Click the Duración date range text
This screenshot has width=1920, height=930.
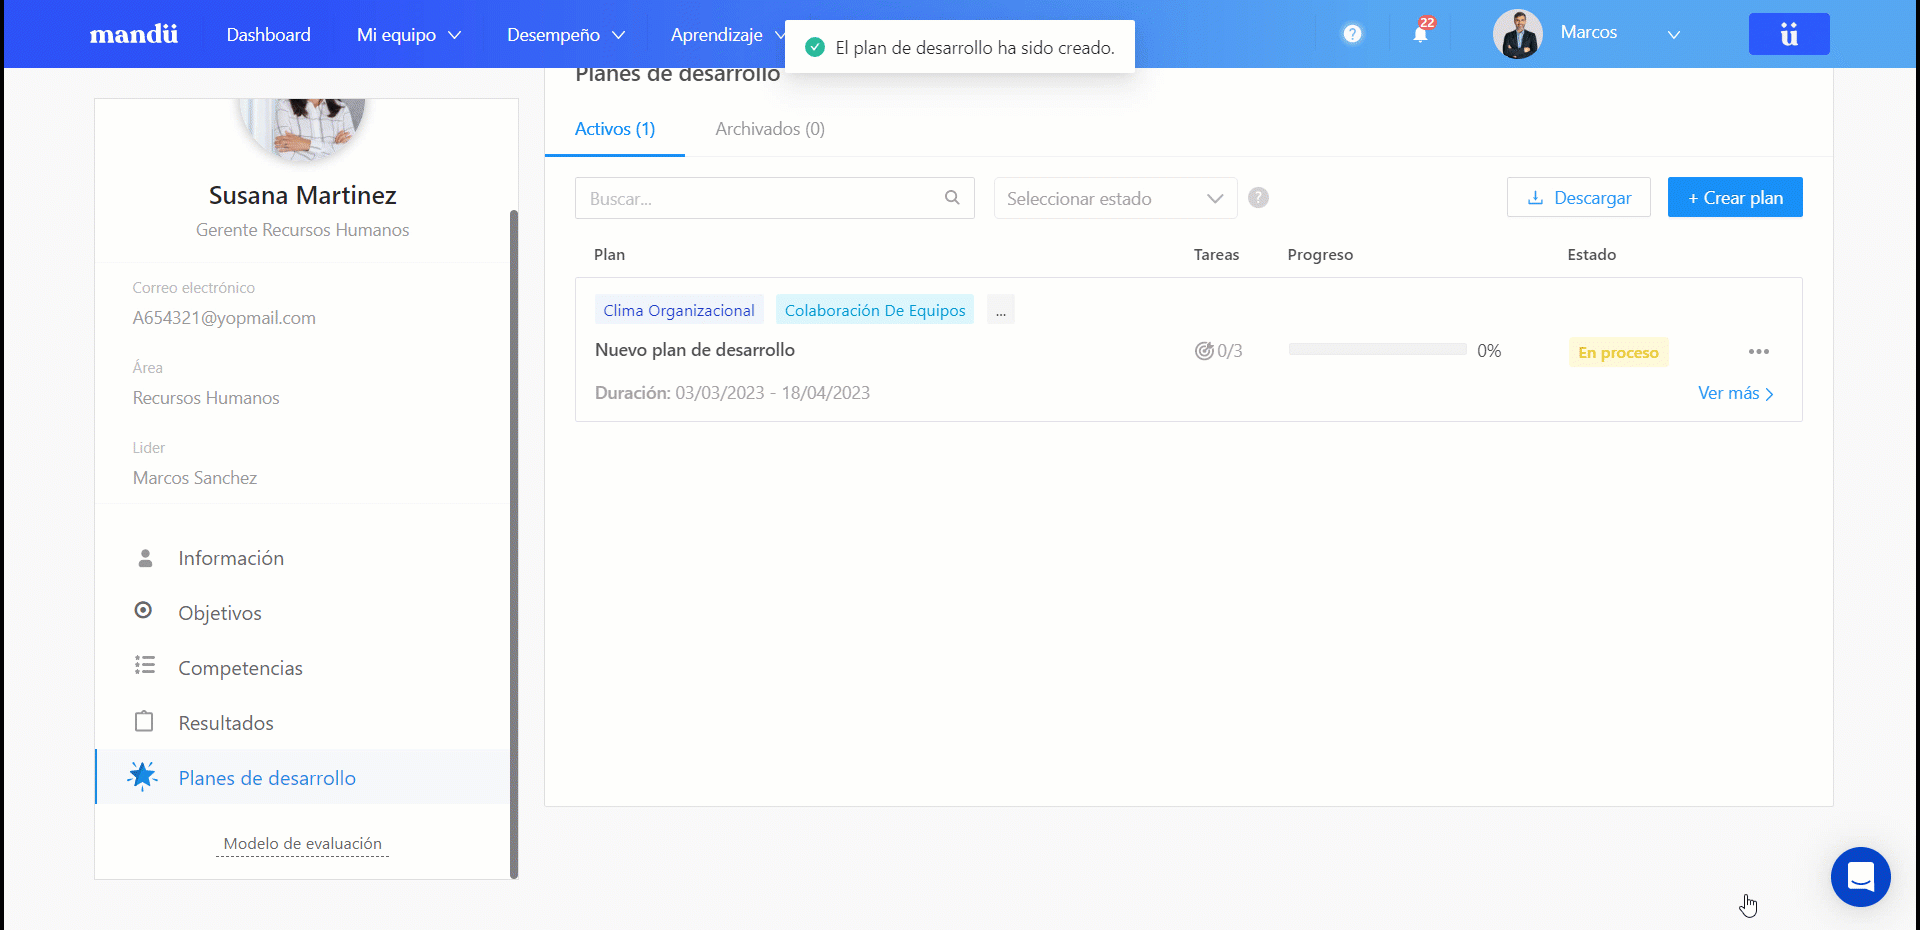click(x=732, y=393)
